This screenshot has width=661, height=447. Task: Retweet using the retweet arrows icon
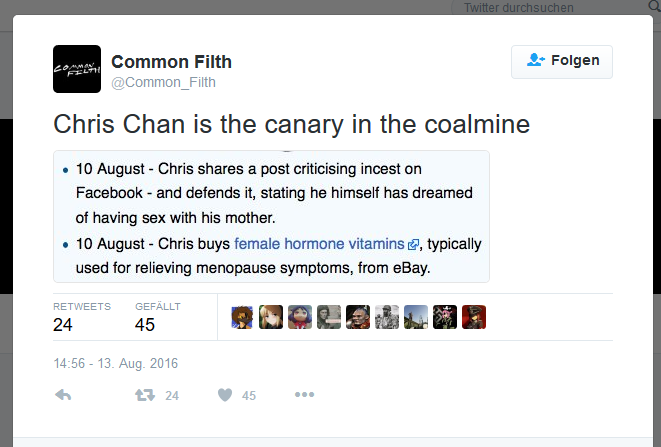point(145,395)
